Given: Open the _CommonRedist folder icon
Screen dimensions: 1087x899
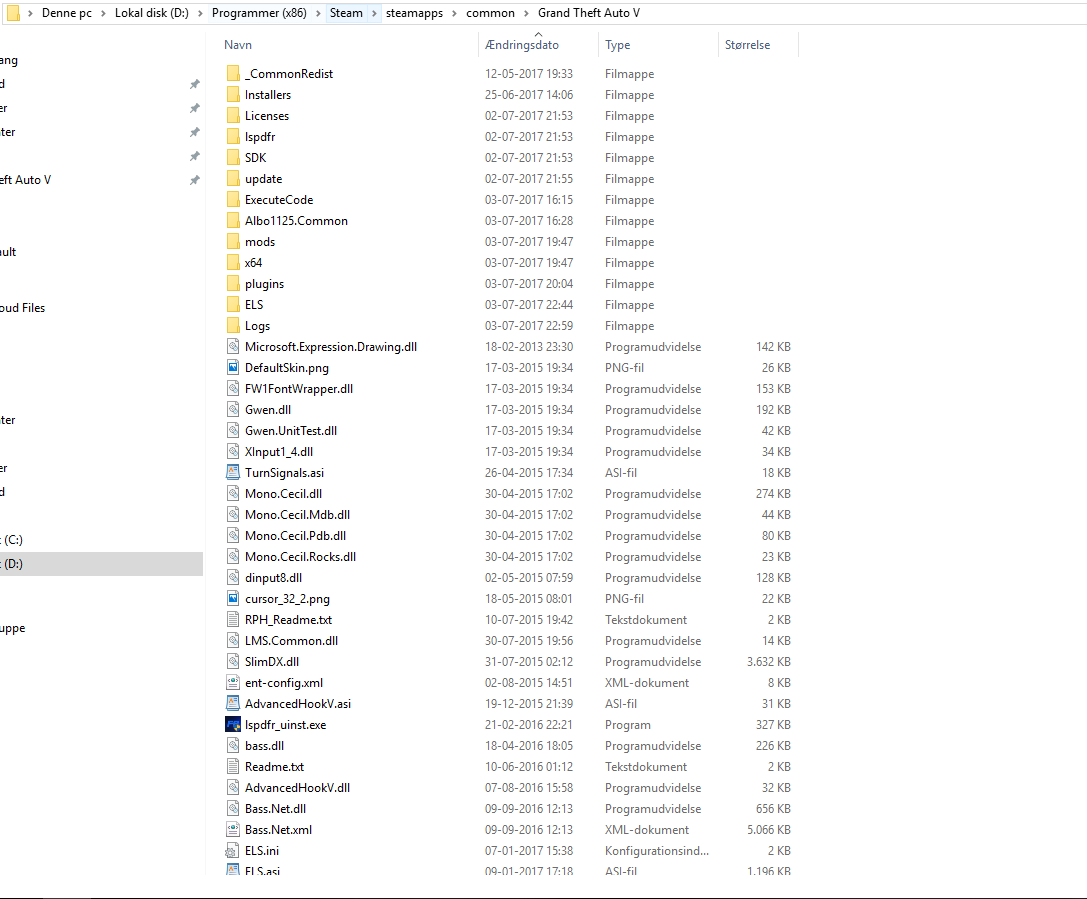Looking at the screenshot, I should pyautogui.click(x=234, y=73).
